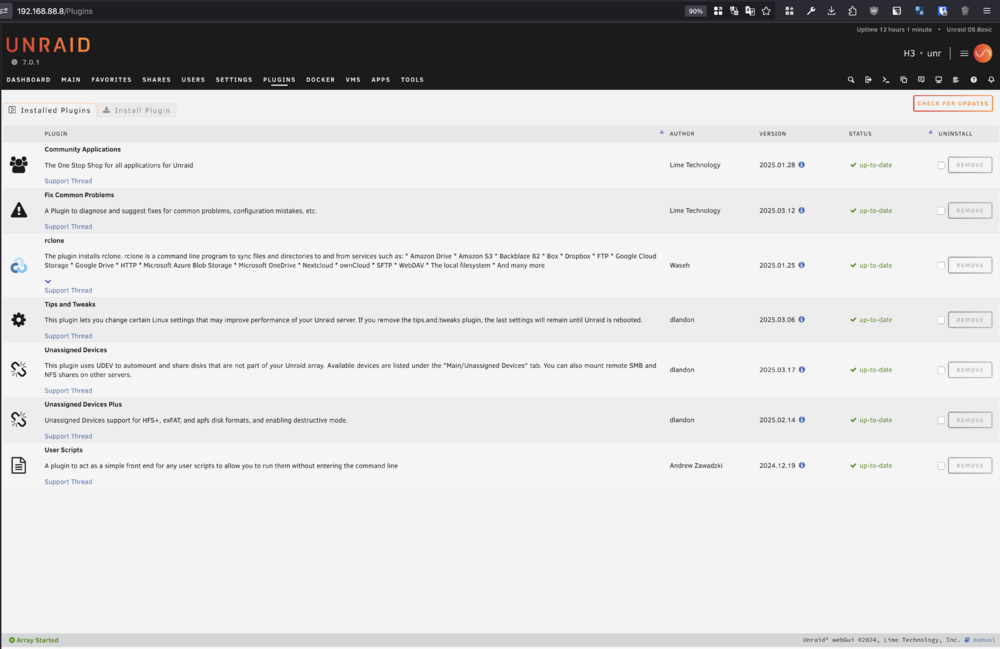Image resolution: width=1000 pixels, height=649 pixels.
Task: Open the search magnifier in Unraid header
Action: click(x=851, y=80)
